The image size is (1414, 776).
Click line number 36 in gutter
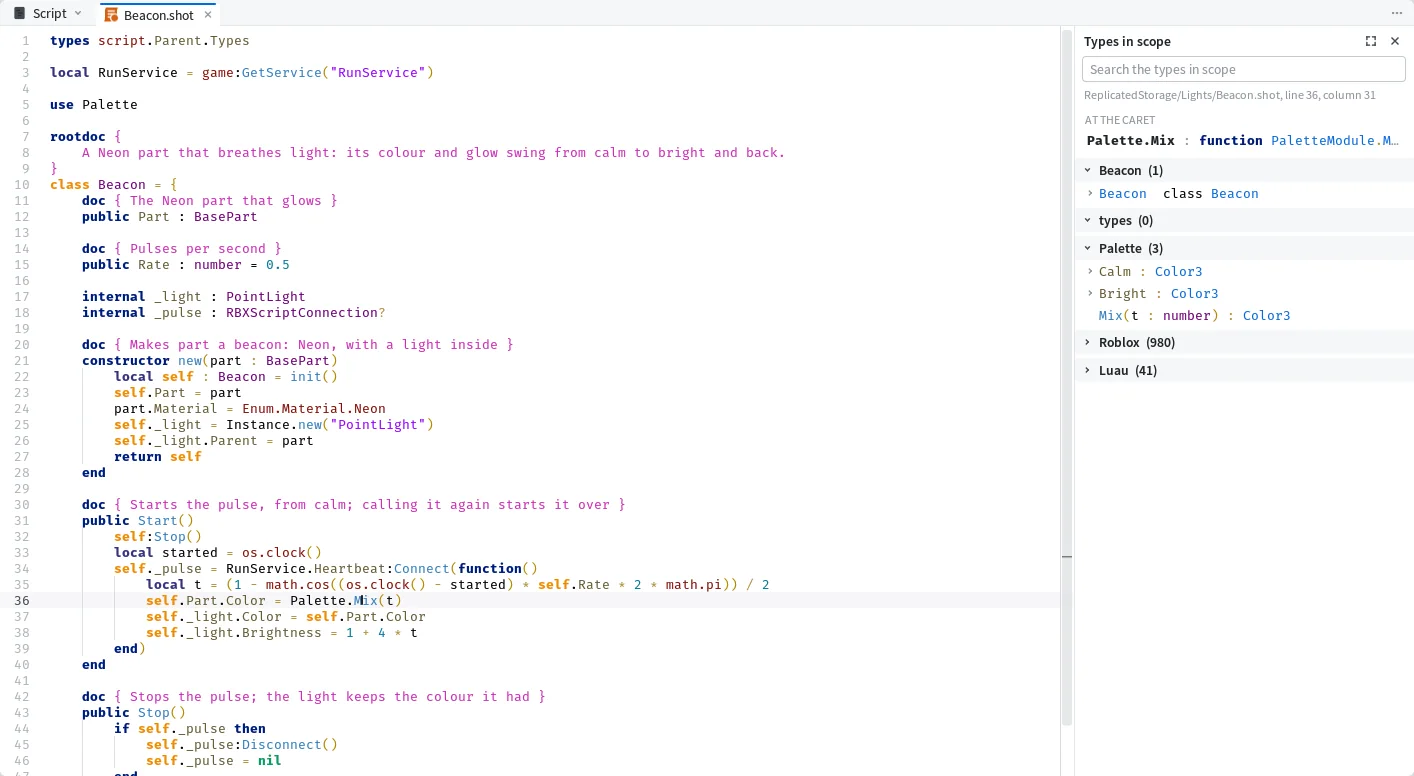(22, 600)
